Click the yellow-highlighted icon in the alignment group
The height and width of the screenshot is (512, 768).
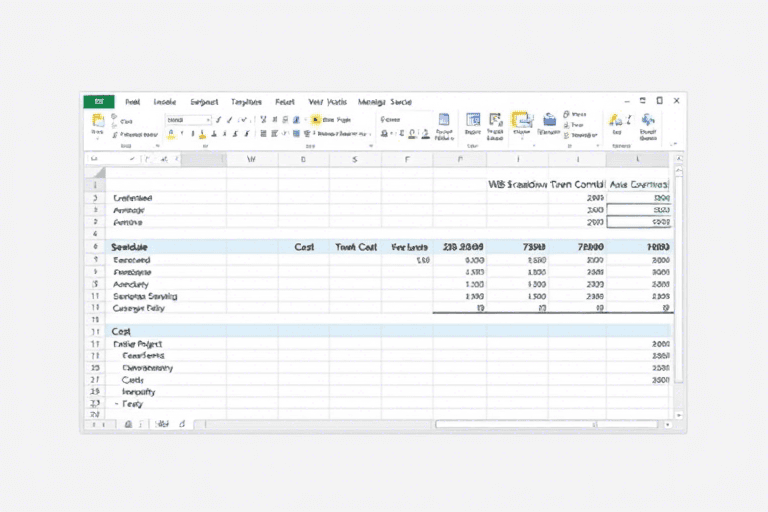[315, 119]
